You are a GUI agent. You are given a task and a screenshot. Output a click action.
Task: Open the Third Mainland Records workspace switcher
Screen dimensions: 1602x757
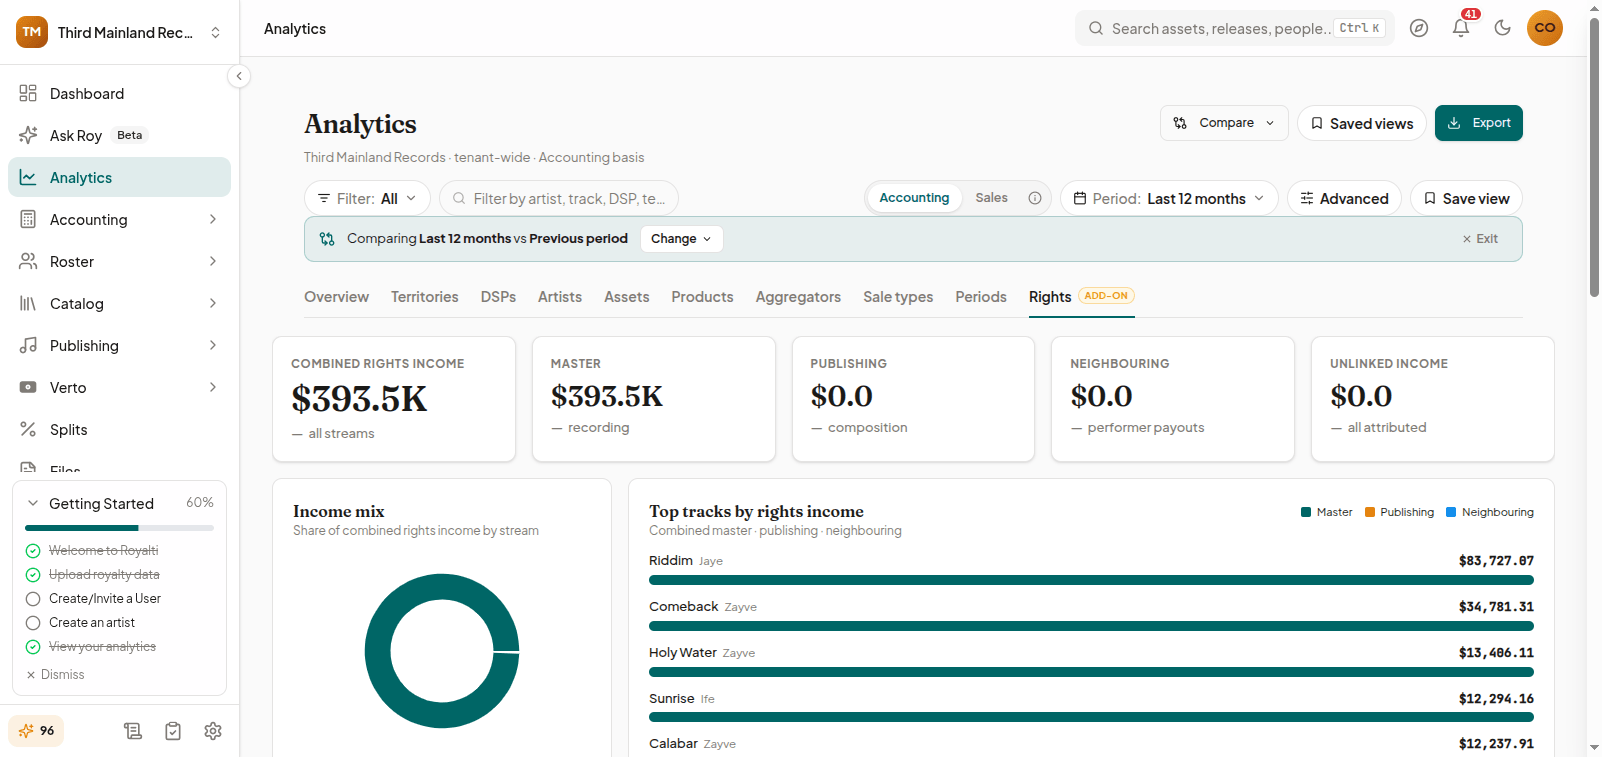pyautogui.click(x=119, y=32)
